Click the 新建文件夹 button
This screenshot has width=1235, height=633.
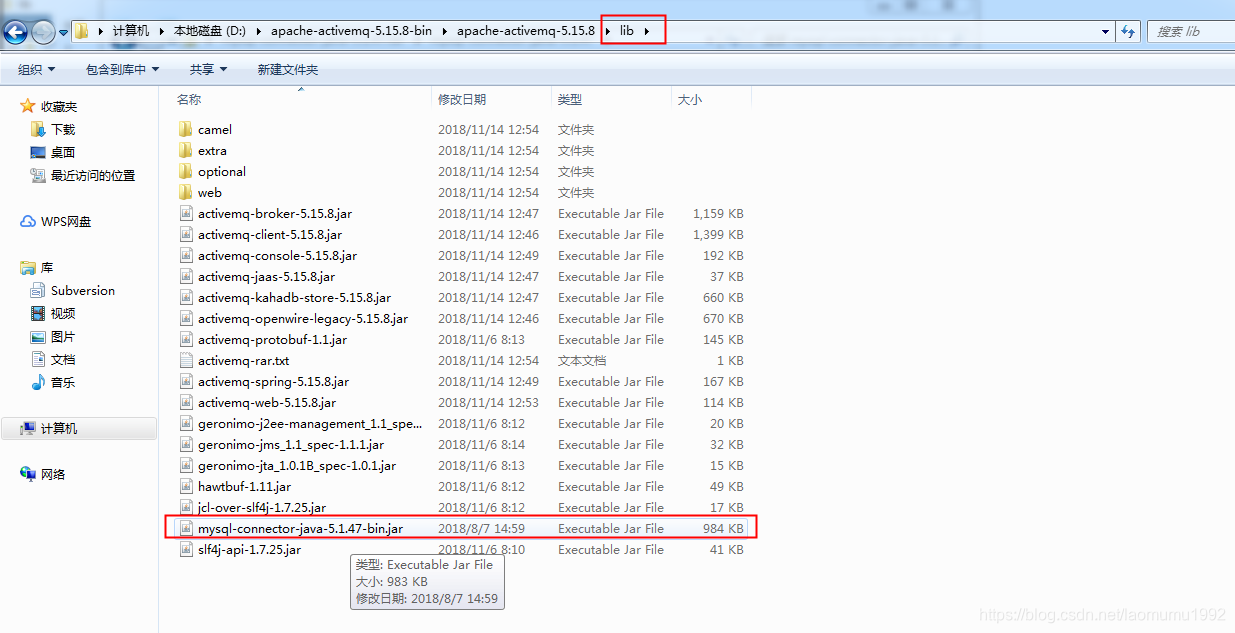(287, 69)
